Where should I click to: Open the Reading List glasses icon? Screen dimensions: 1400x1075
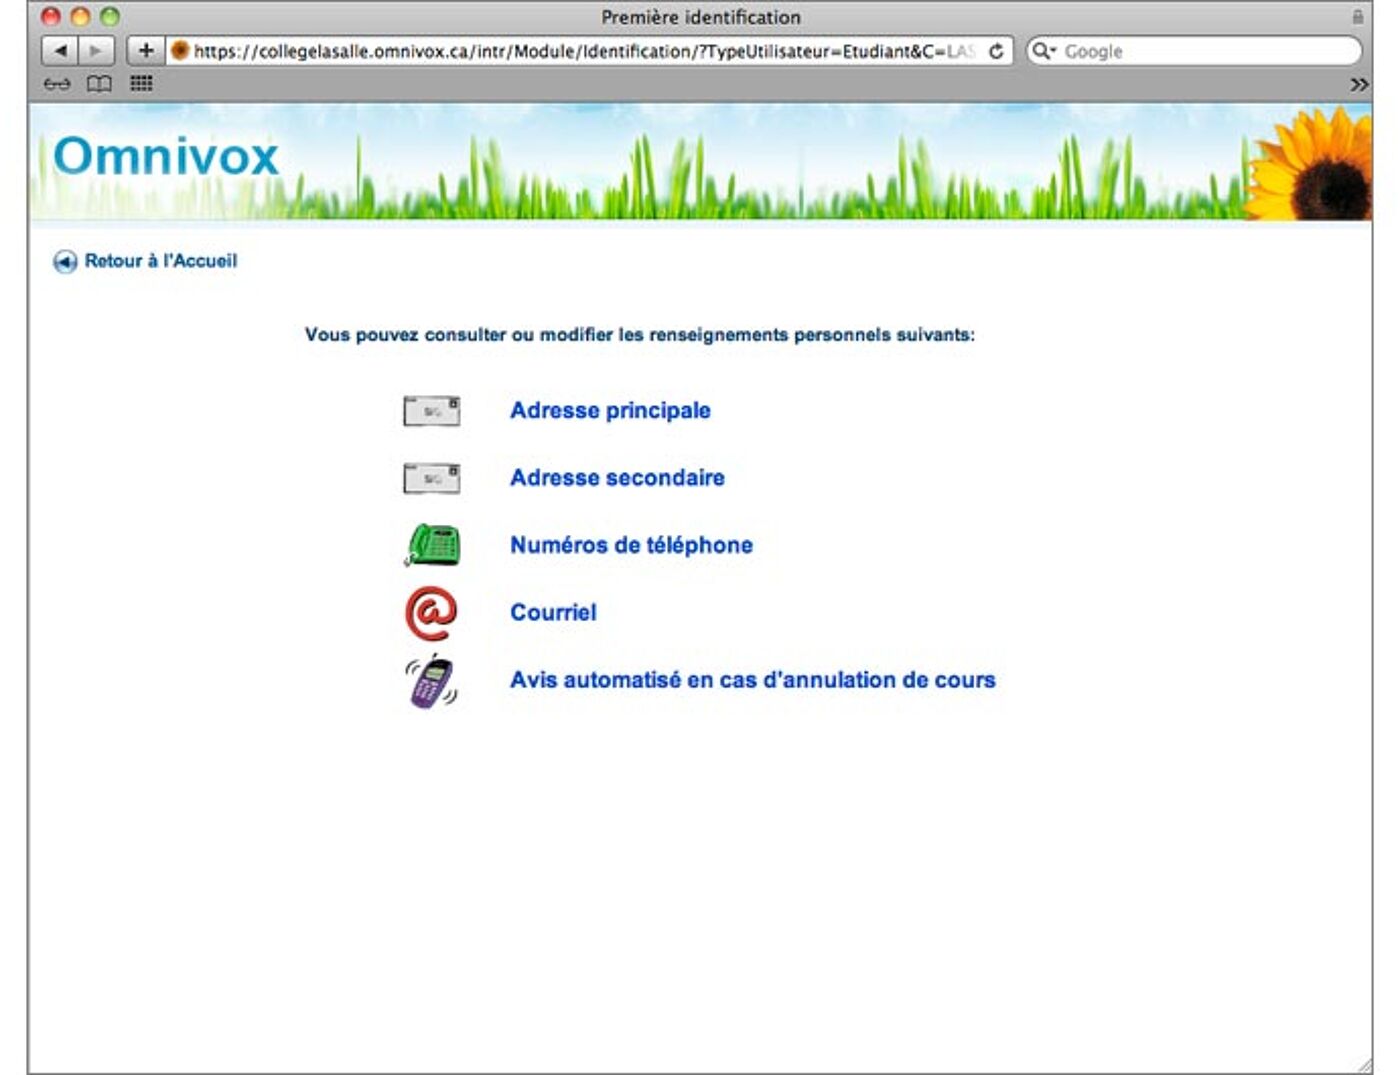(x=57, y=84)
